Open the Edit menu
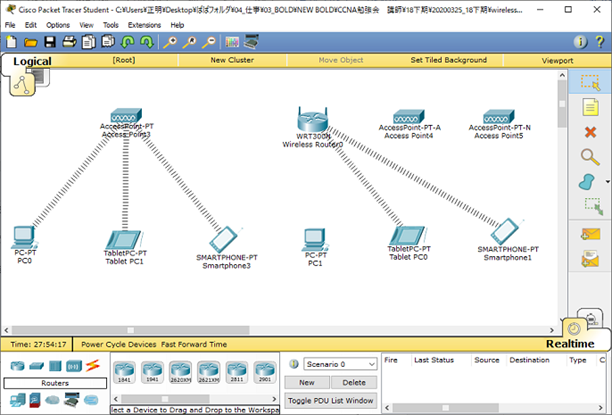Image resolution: width=612 pixels, height=415 pixels. tap(31, 25)
